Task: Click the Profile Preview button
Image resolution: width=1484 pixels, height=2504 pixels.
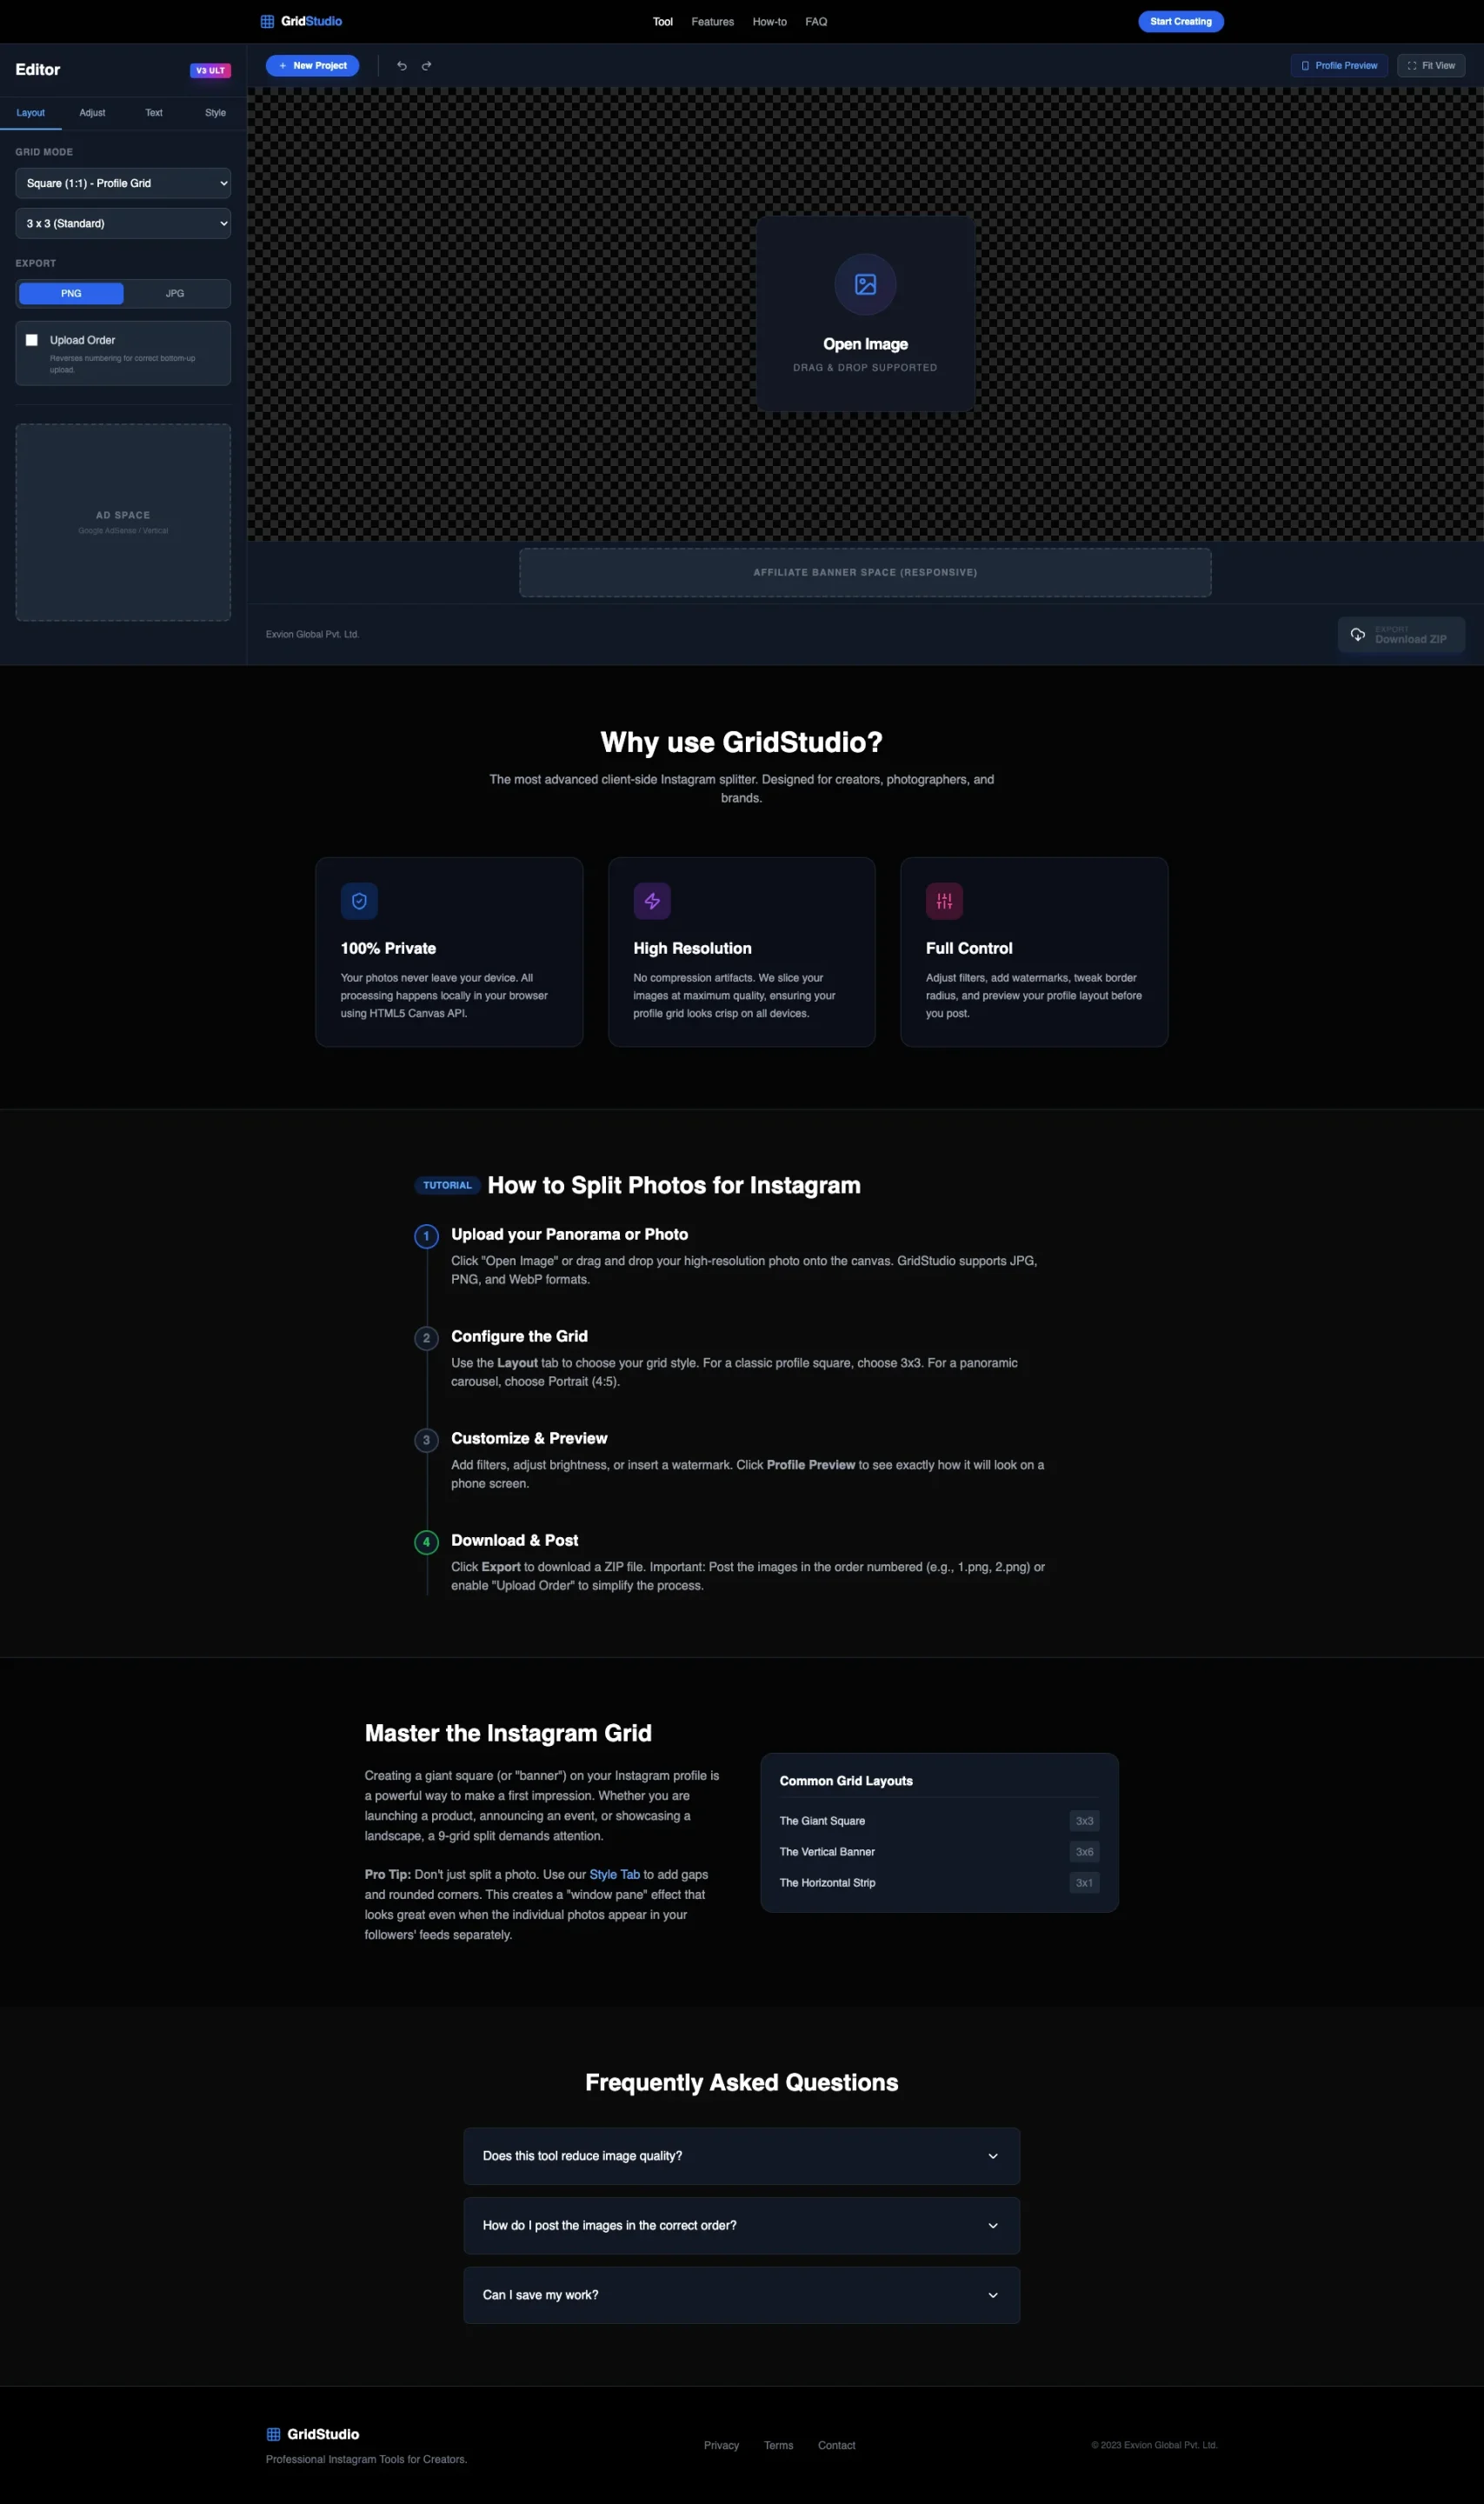Action: 1339,66
